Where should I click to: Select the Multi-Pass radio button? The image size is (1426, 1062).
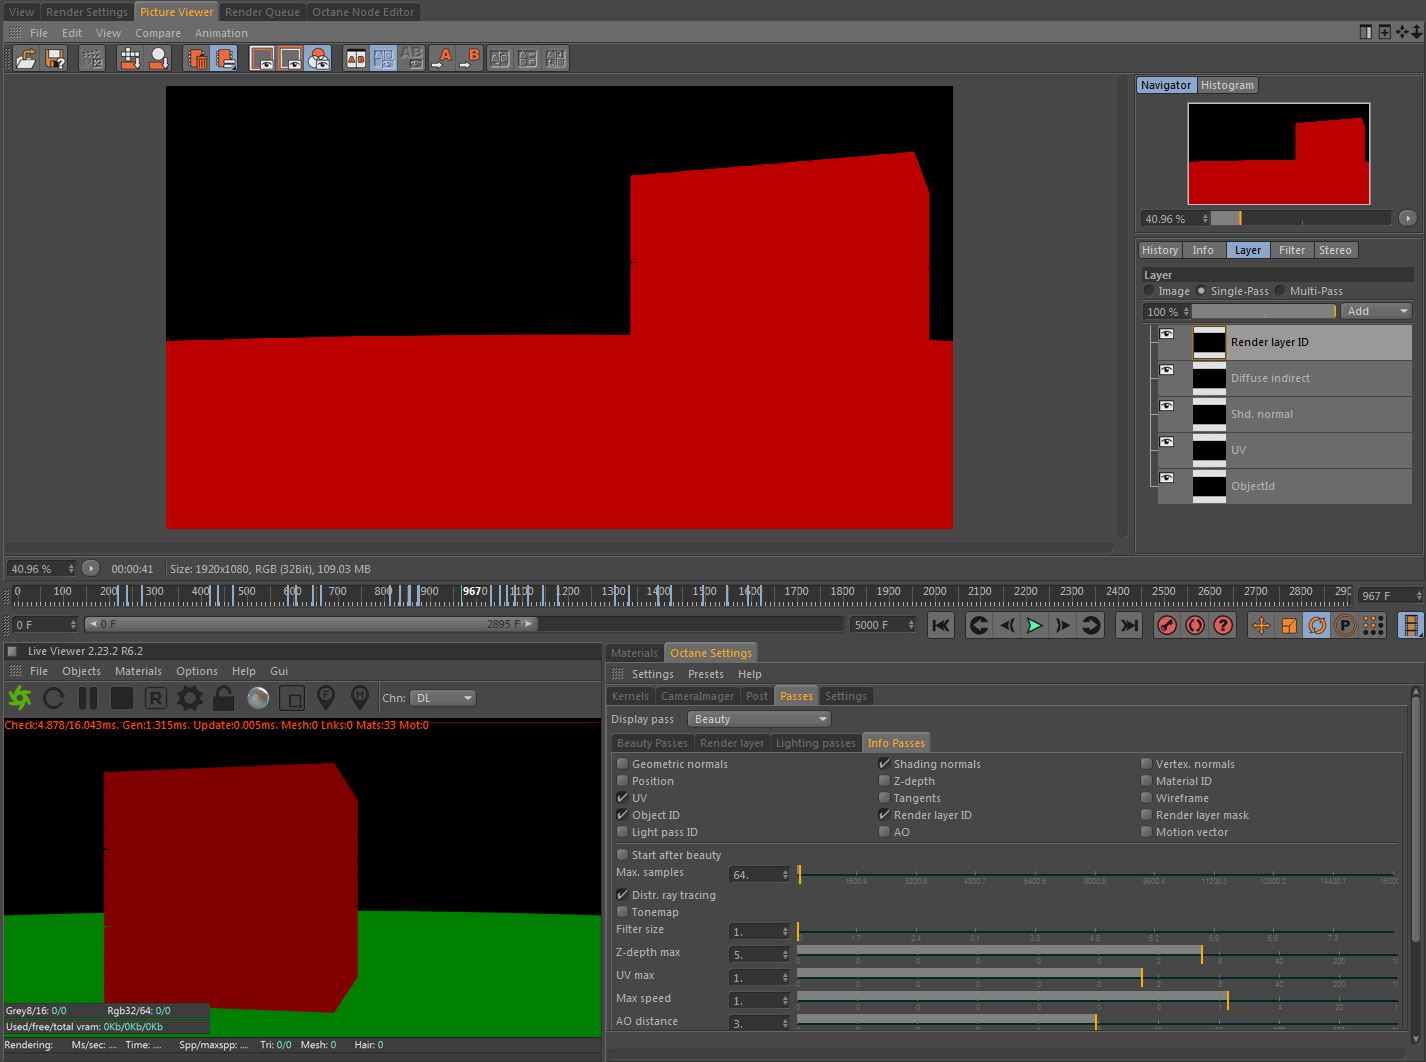point(1280,291)
